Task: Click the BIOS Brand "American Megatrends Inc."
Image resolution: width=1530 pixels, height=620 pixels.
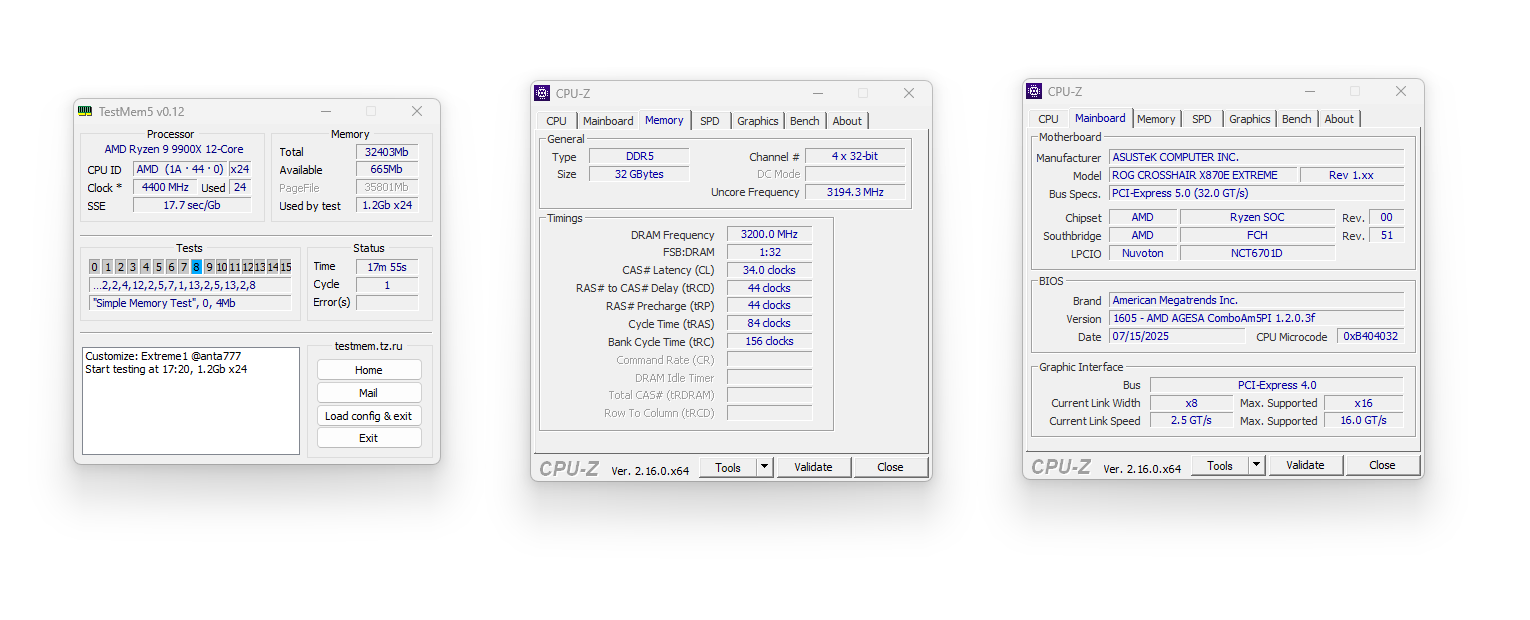Action: click(1256, 300)
